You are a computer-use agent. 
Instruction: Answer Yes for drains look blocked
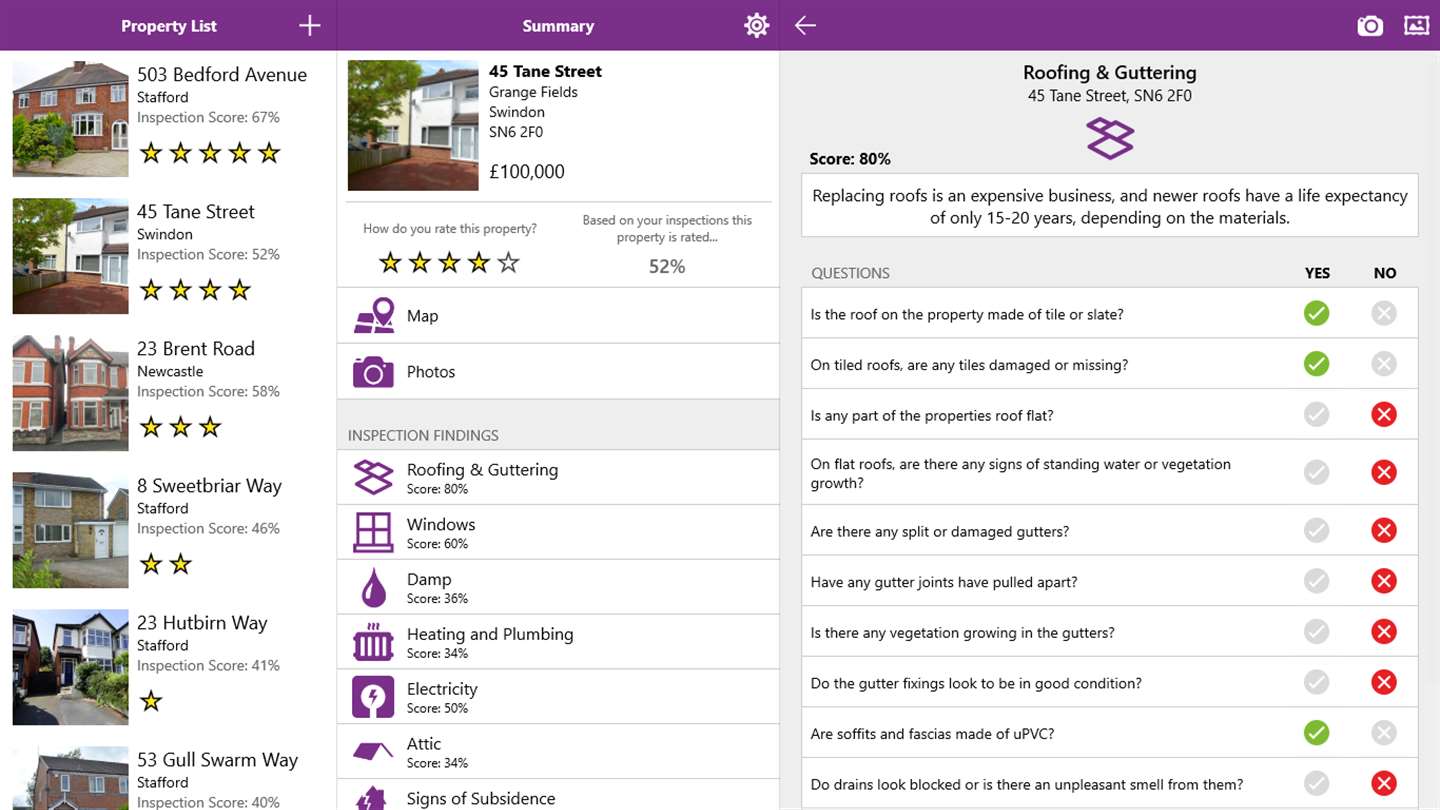coord(1316,784)
